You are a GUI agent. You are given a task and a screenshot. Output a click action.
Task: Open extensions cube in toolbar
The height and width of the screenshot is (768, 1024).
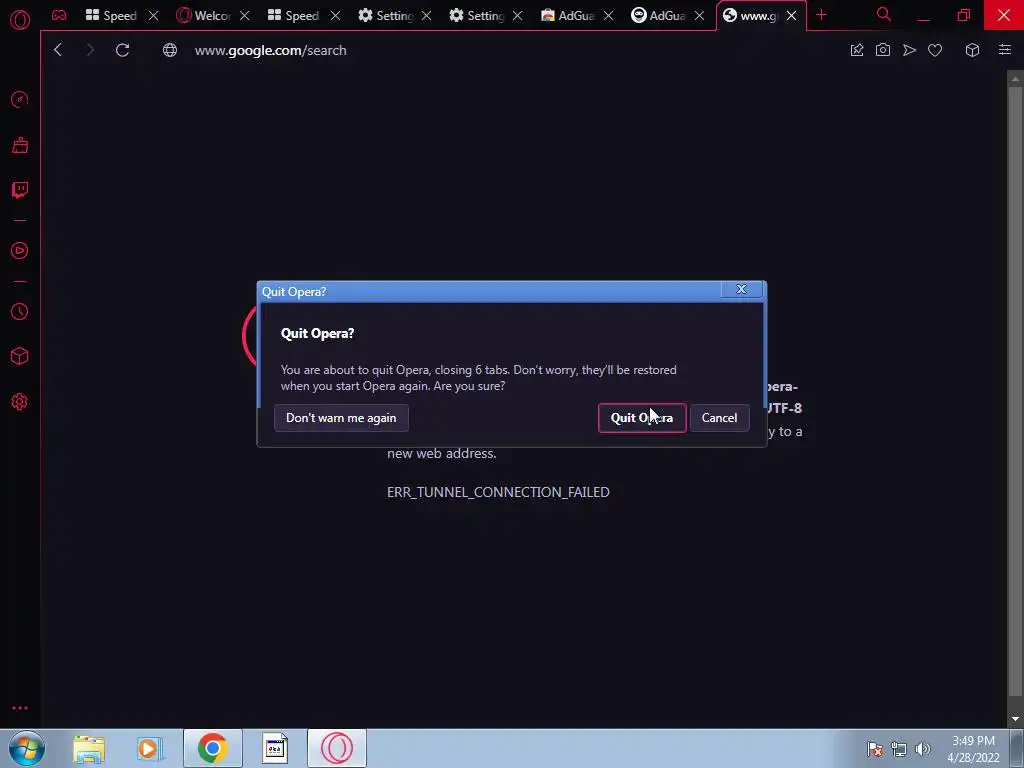point(972,50)
